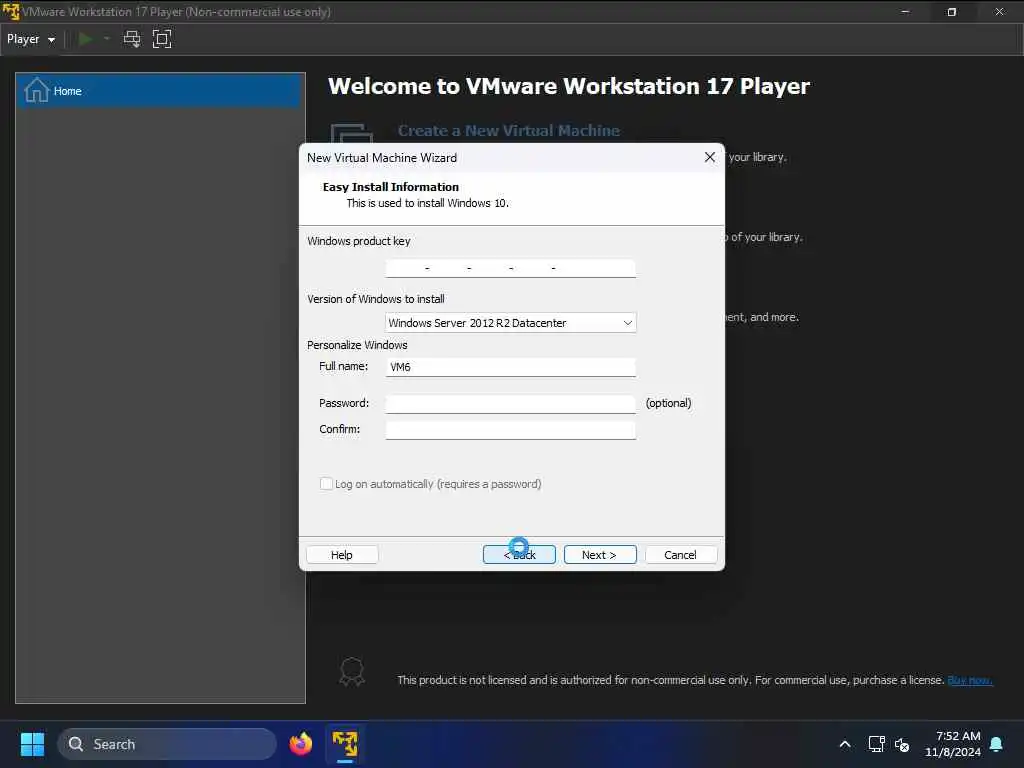Open Firefox from the taskbar
The height and width of the screenshot is (768, 1024).
click(x=300, y=744)
